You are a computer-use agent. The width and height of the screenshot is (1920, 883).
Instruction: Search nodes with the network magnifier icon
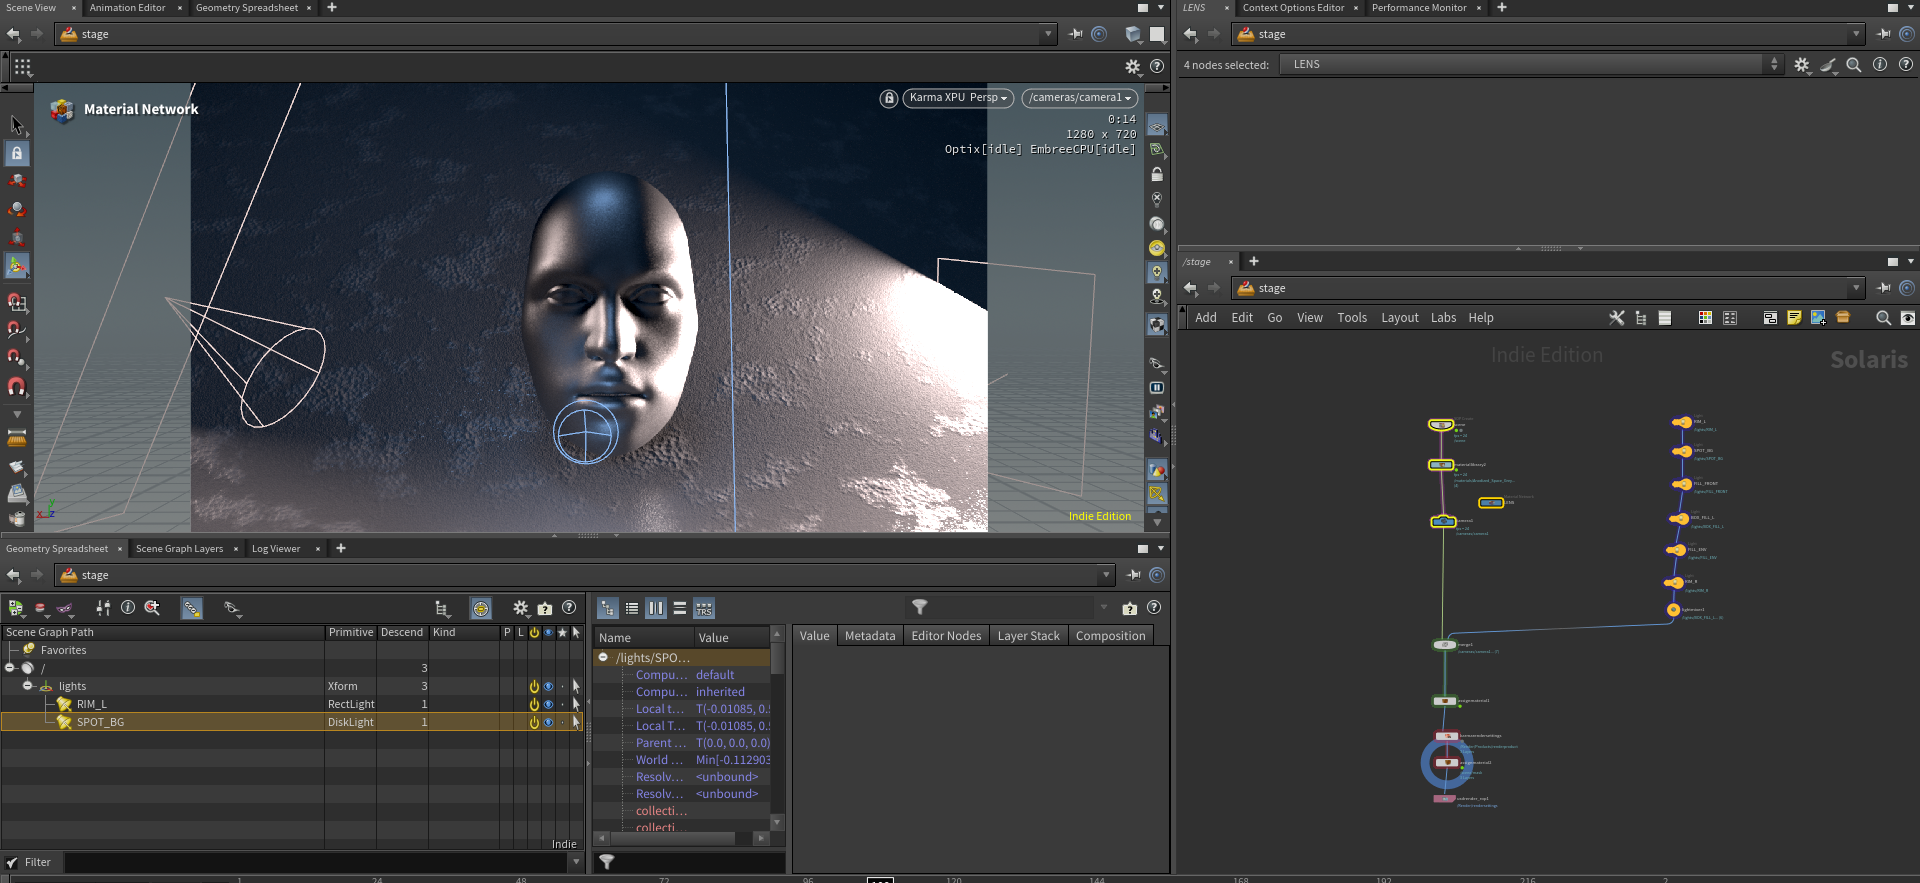coord(1883,318)
